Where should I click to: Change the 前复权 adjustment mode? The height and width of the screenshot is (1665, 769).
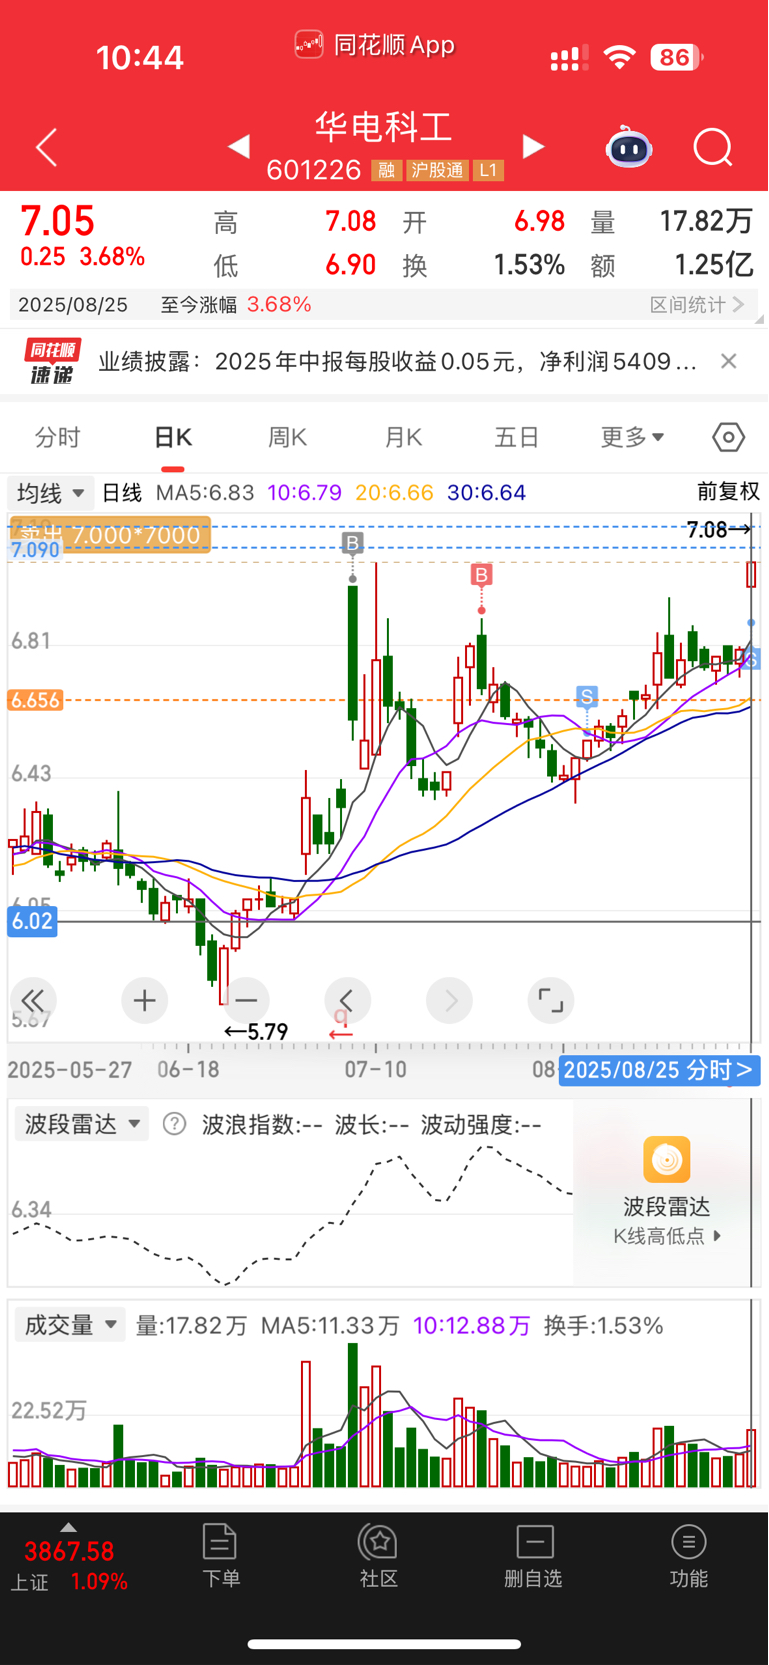pyautogui.click(x=728, y=492)
